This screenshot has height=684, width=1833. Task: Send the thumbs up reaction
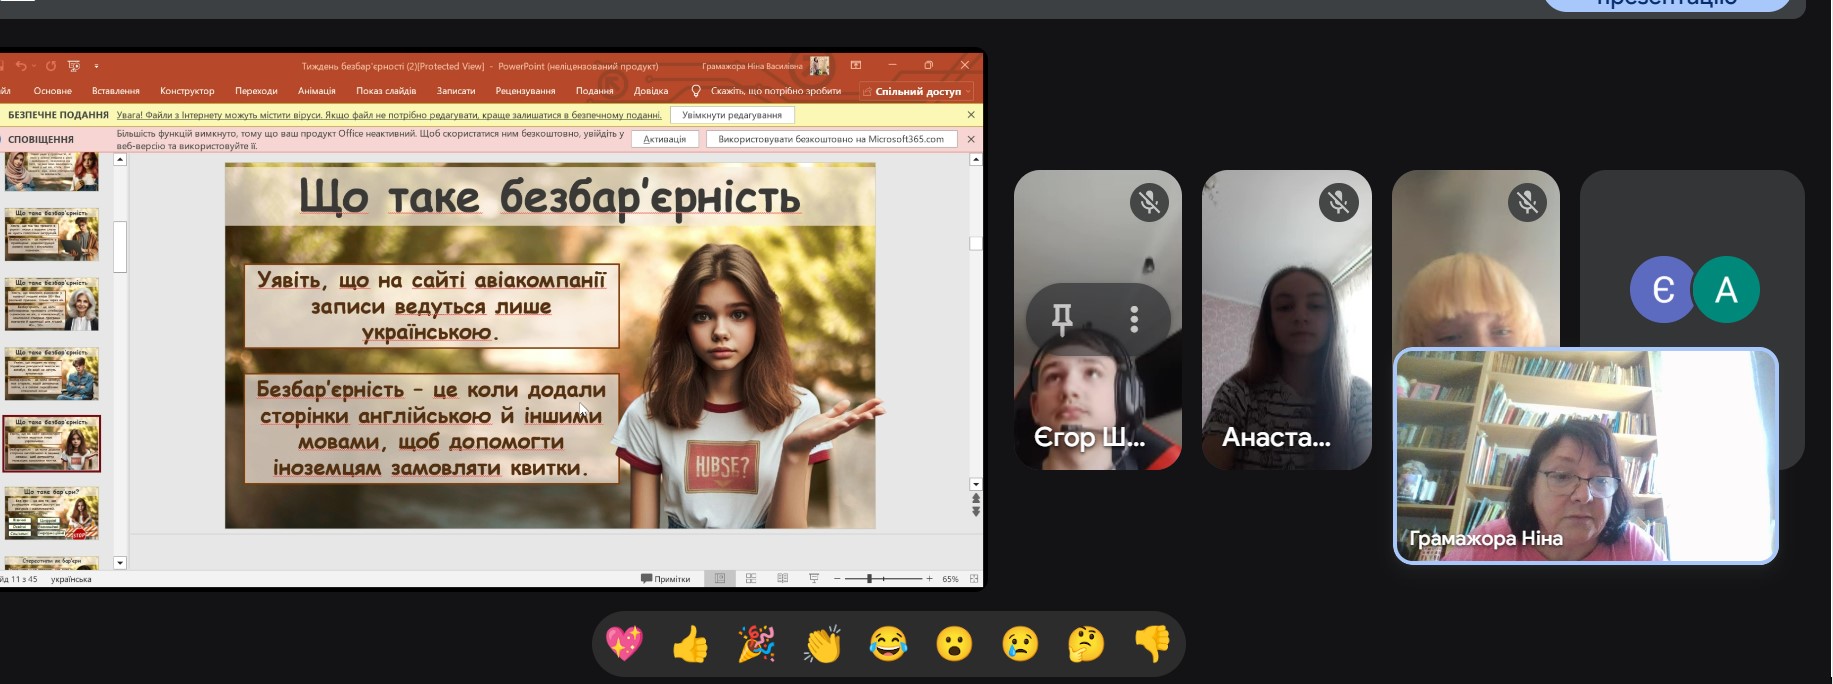[x=690, y=644]
